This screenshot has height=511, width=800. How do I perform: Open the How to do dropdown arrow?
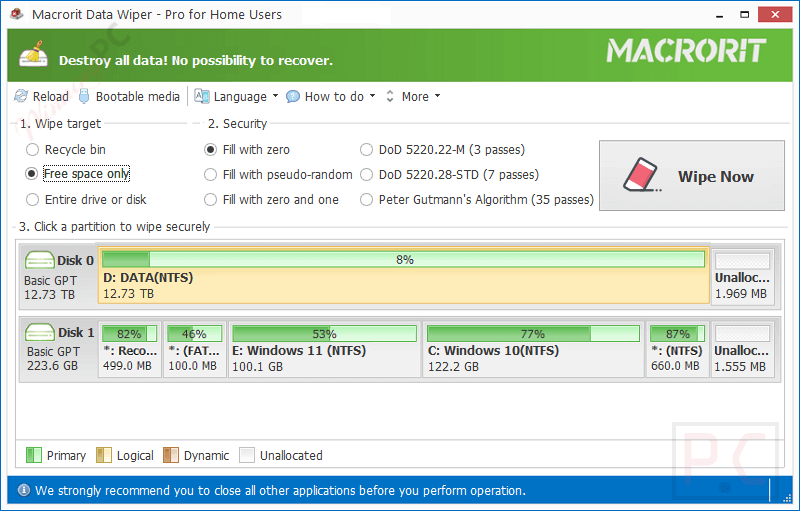click(372, 96)
